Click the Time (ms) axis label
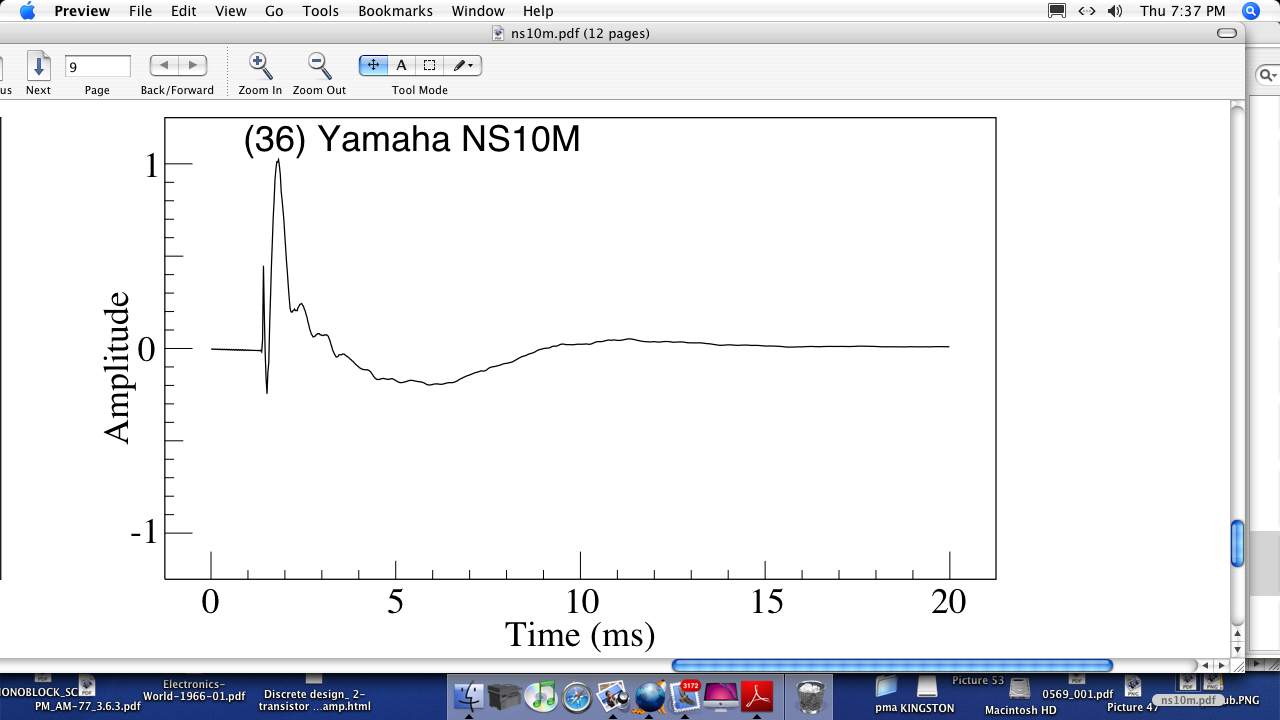Viewport: 1280px width, 720px height. [580, 634]
